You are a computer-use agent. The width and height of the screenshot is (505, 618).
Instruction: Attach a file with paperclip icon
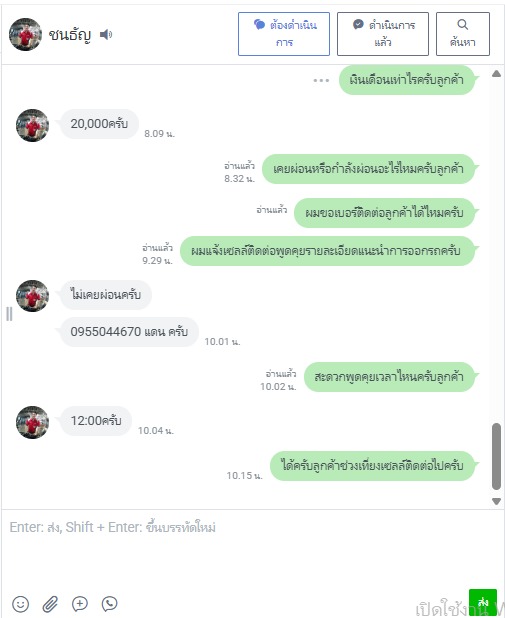[50, 603]
